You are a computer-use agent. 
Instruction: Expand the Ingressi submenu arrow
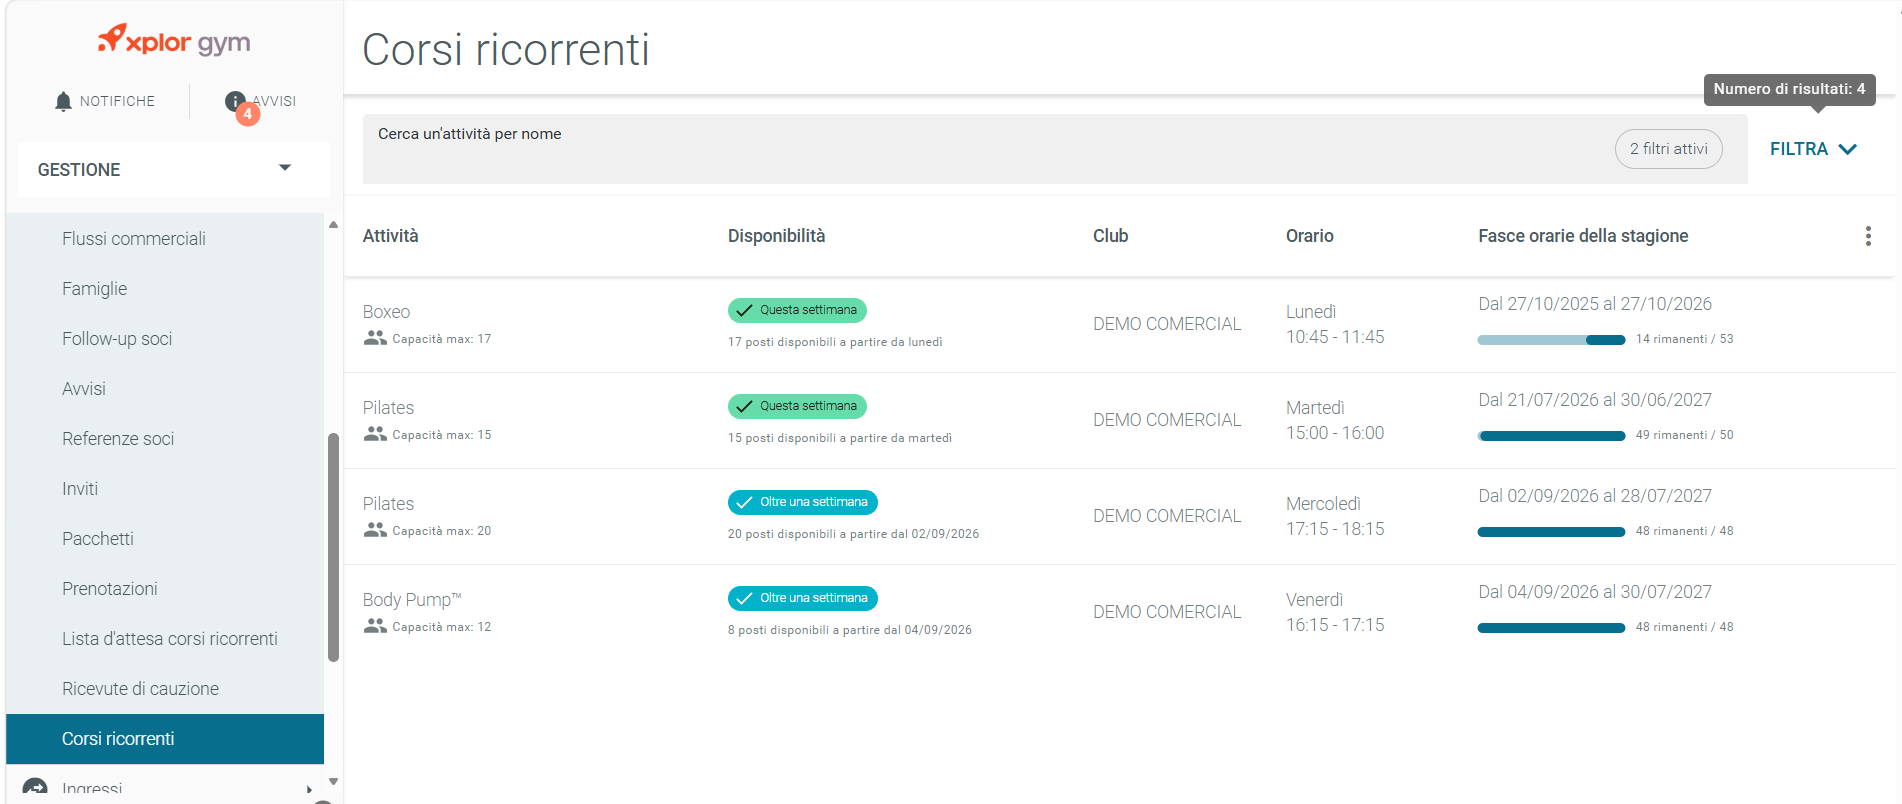309,789
